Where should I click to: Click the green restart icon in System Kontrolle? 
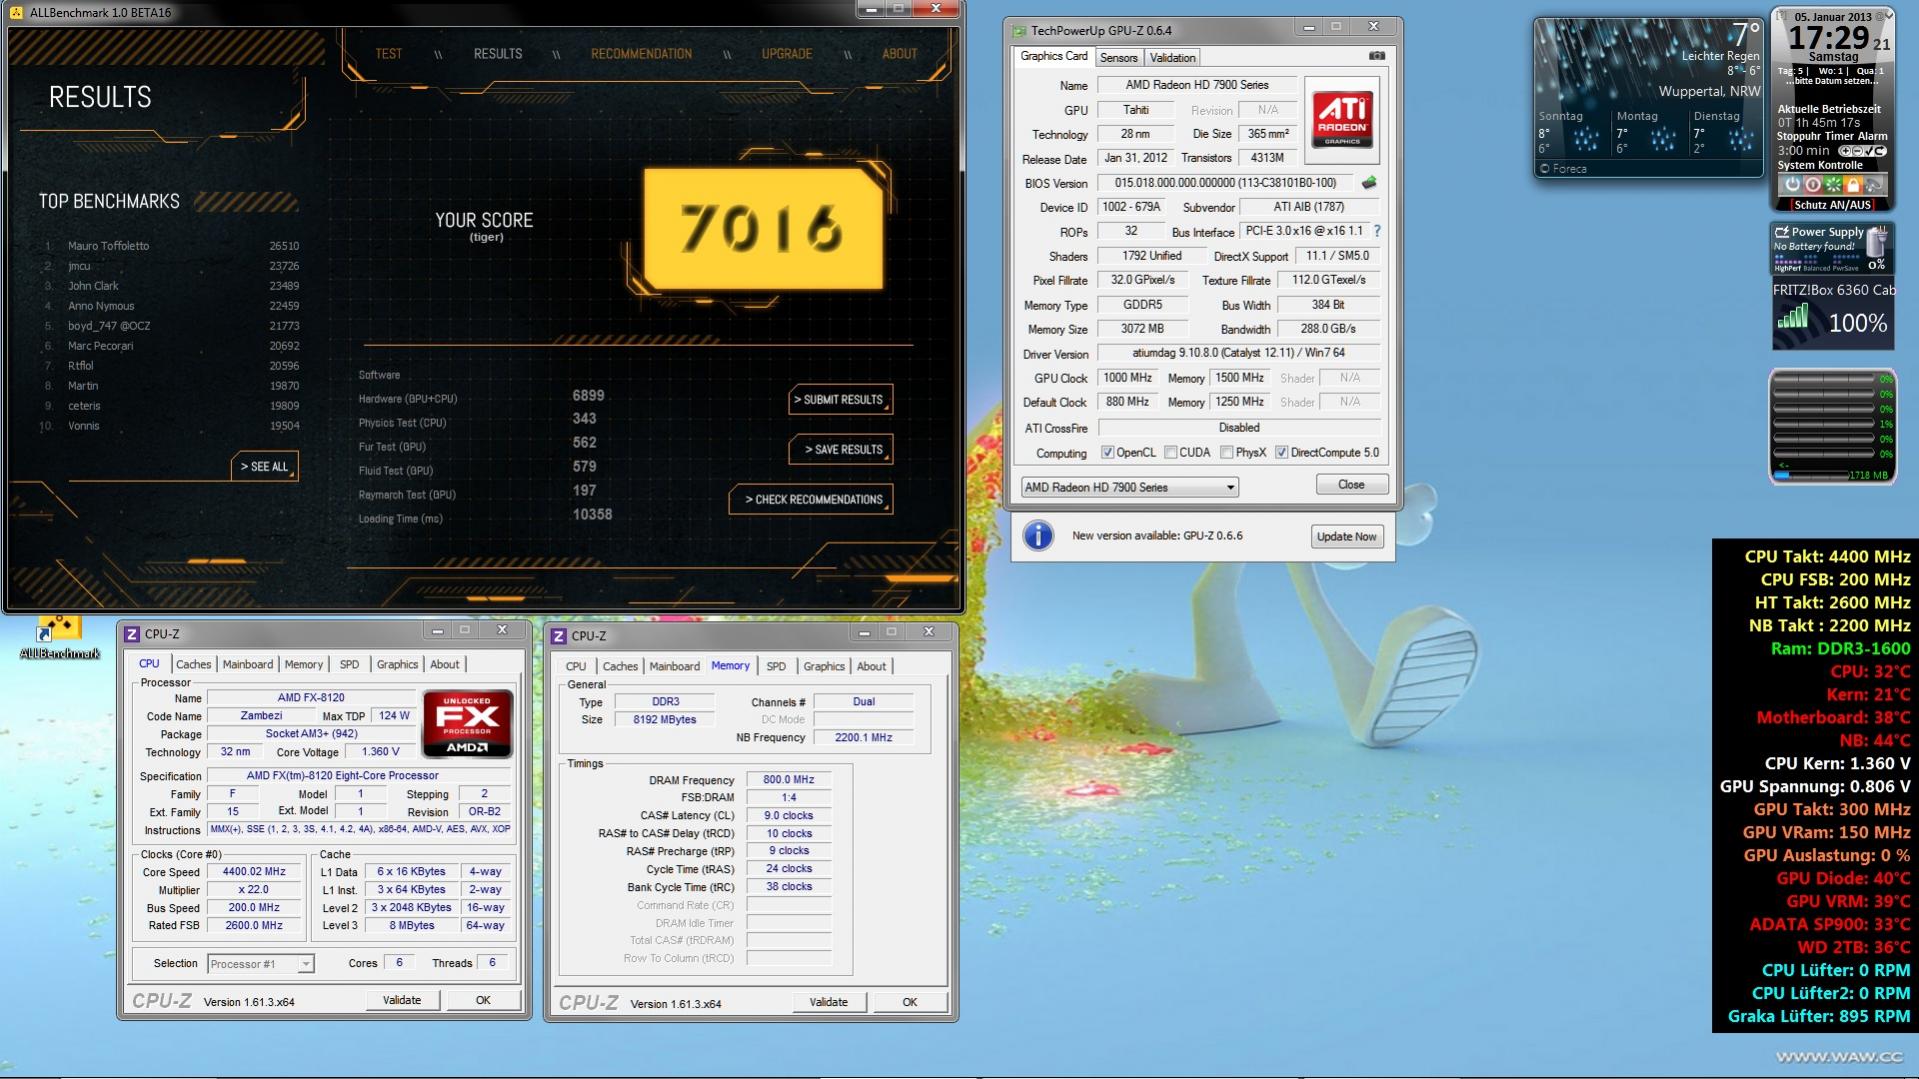point(1833,185)
